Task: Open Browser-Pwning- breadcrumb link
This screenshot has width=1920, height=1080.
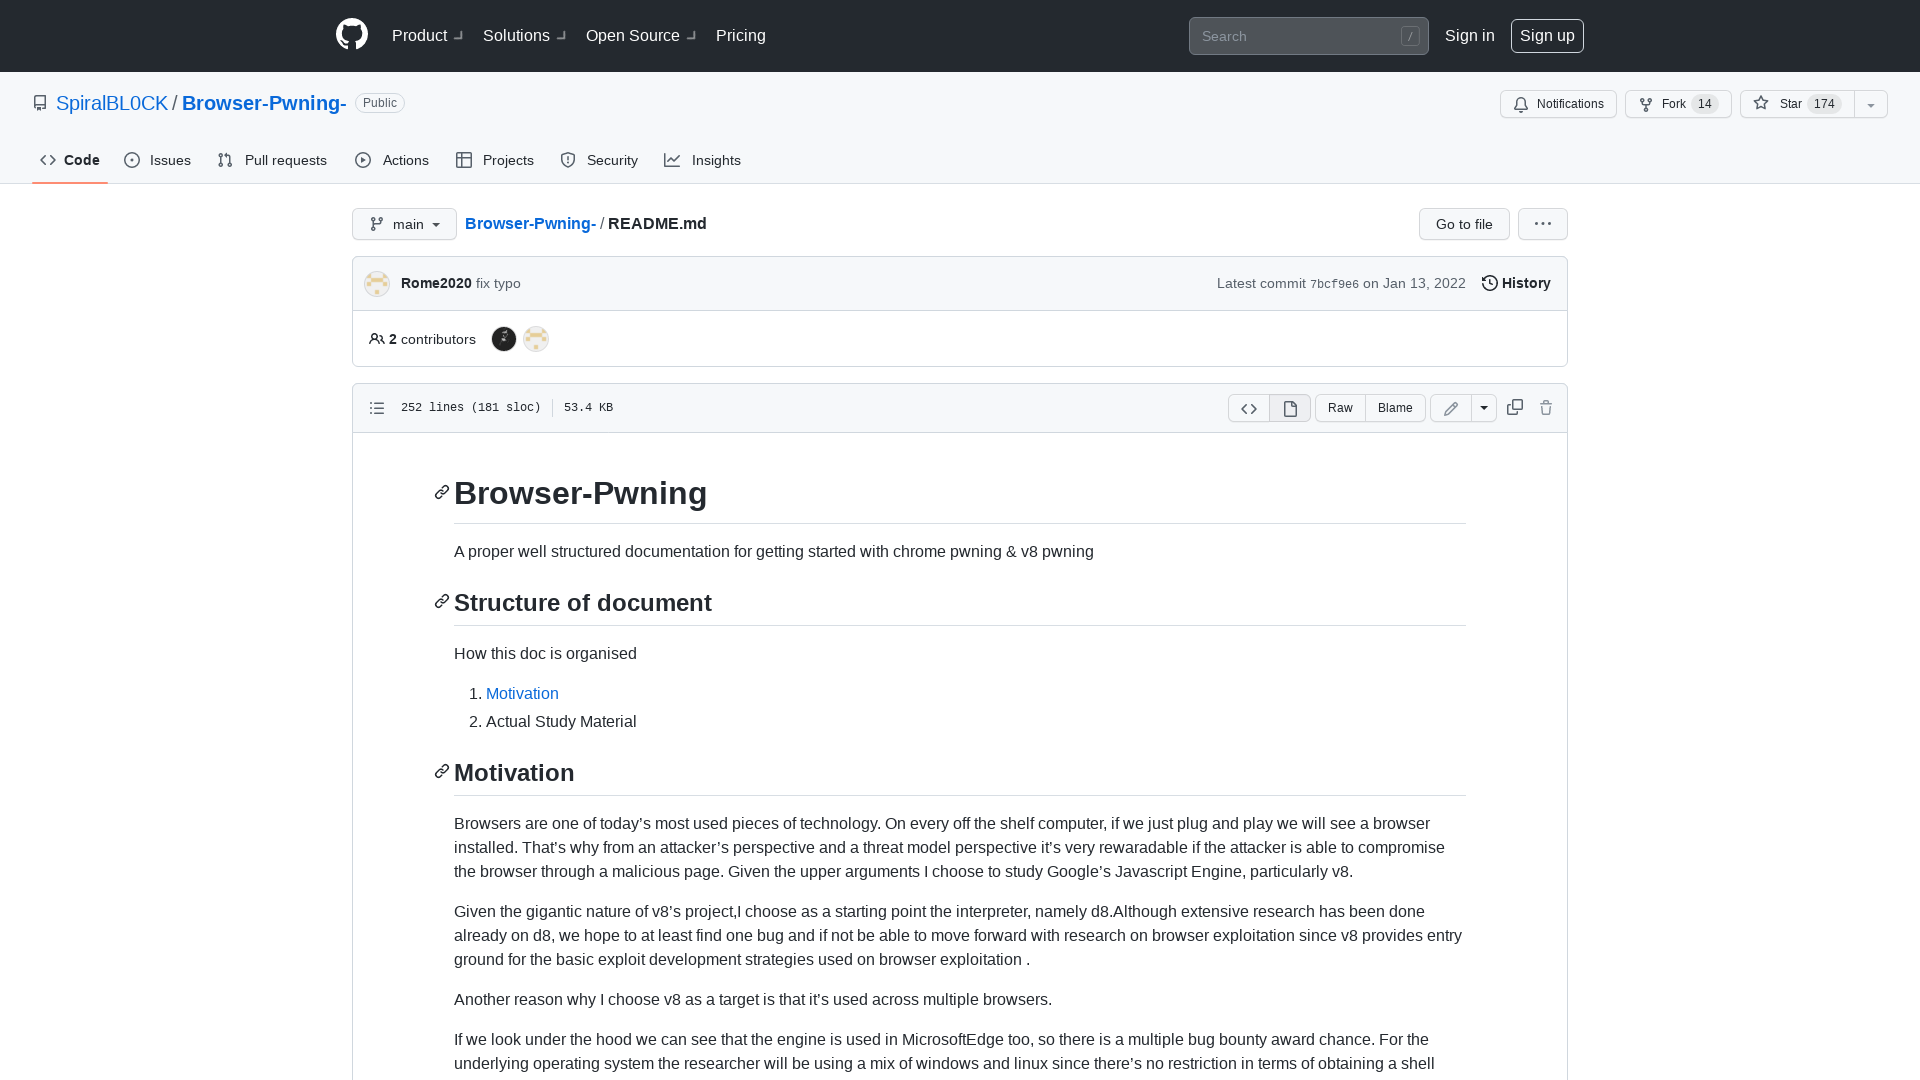Action: coord(530,223)
